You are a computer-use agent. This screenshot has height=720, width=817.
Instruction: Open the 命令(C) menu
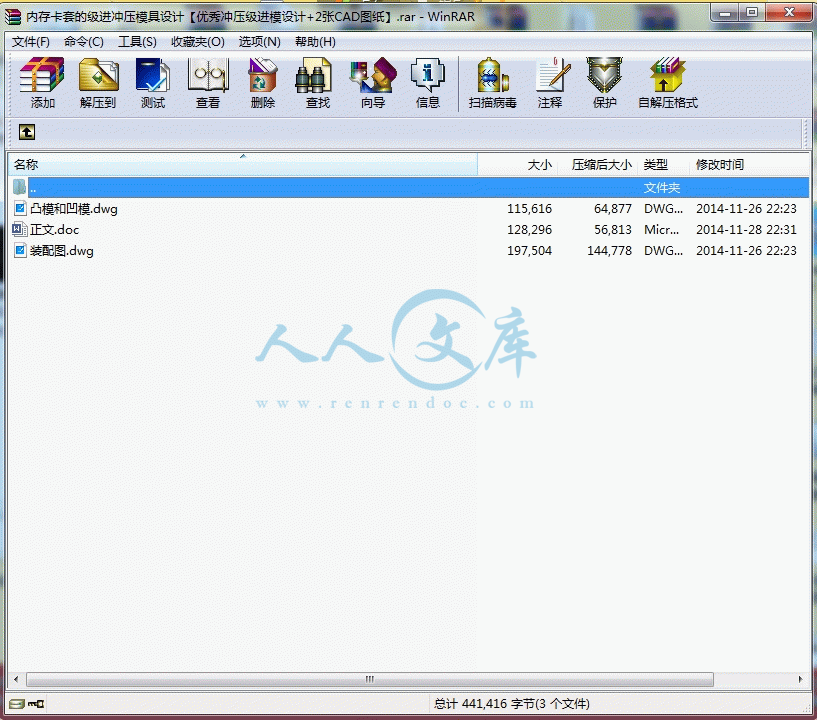(x=84, y=42)
